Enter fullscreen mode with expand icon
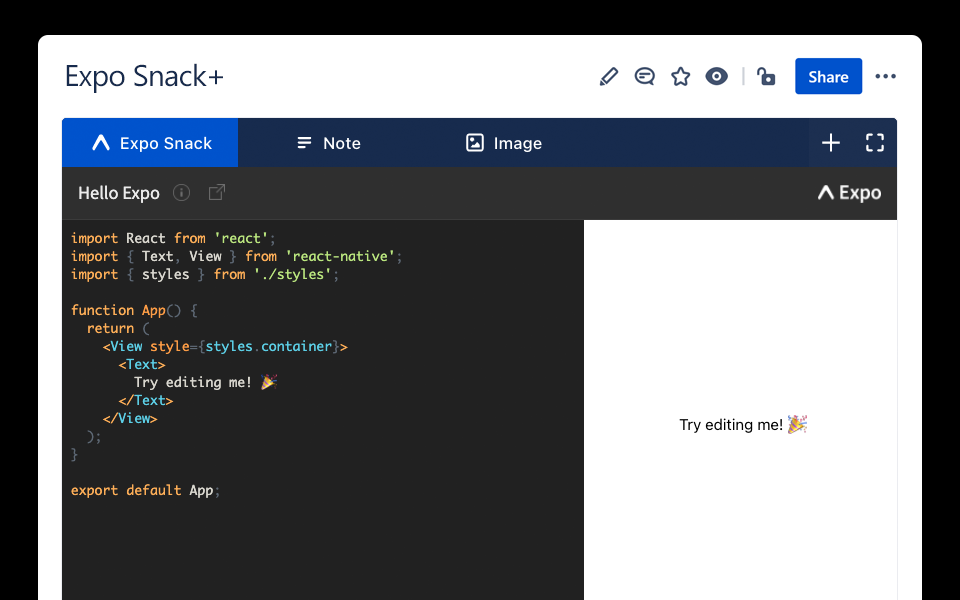This screenshot has width=960, height=600. [875, 143]
